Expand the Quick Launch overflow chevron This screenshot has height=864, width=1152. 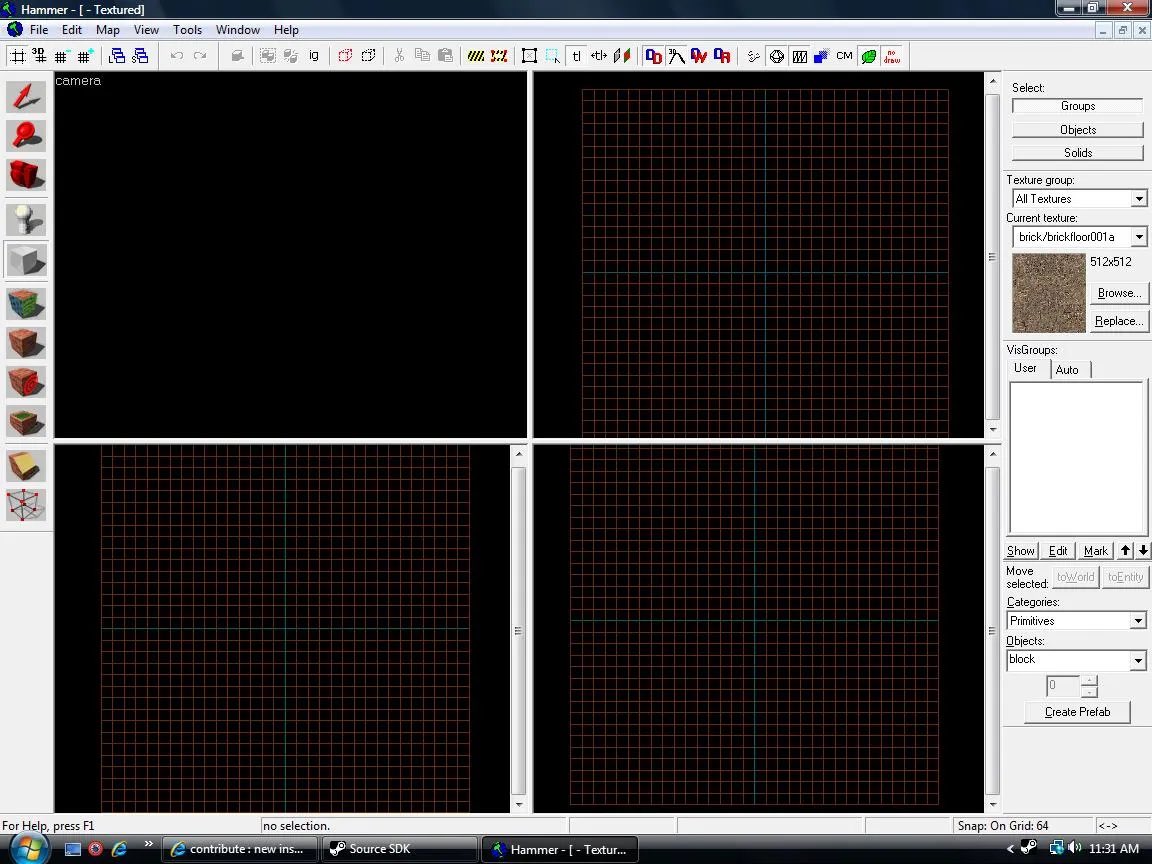(148, 843)
